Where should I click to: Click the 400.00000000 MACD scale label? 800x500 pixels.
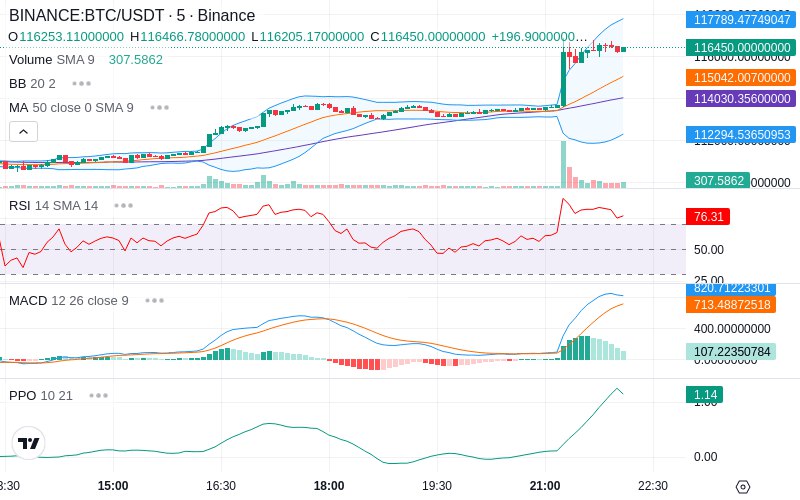(x=732, y=329)
